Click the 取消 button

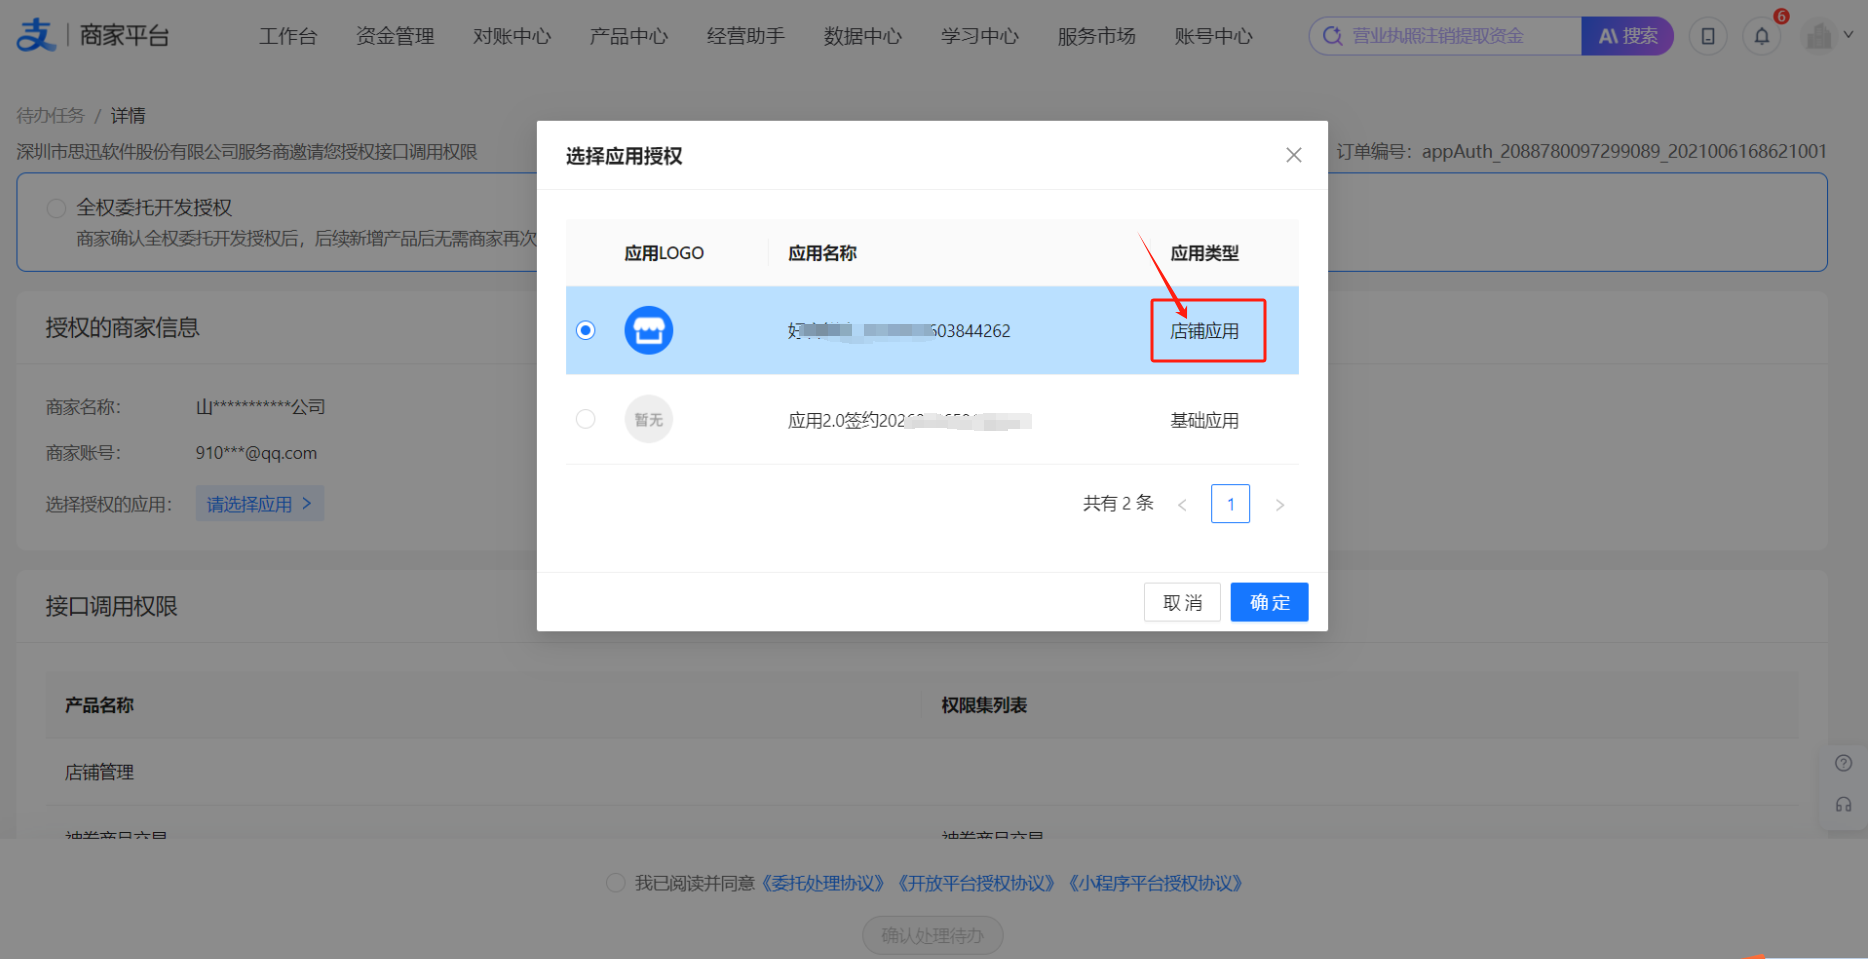click(x=1182, y=602)
